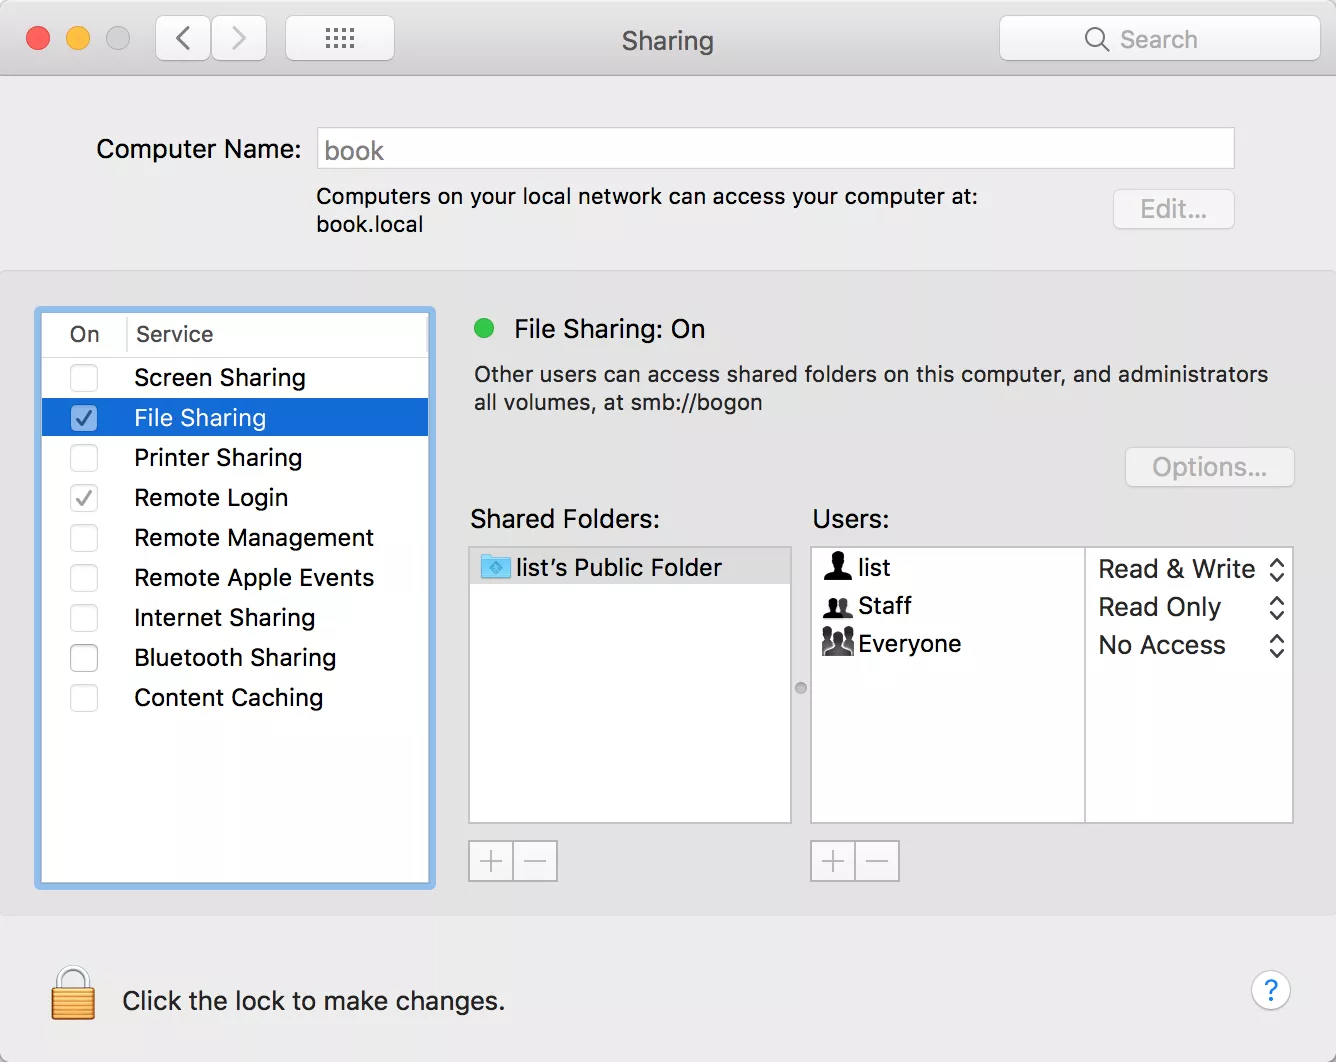
Task: Enable Screen Sharing checkbox
Action: [84, 378]
